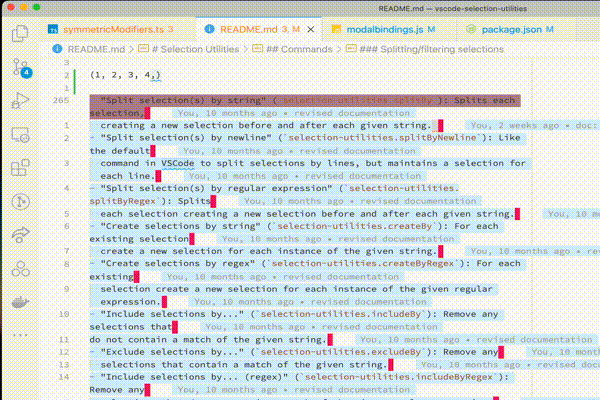Click `selection-utilities.splitByNewline` command text
The width and height of the screenshot is (600, 400).
click(x=383, y=138)
